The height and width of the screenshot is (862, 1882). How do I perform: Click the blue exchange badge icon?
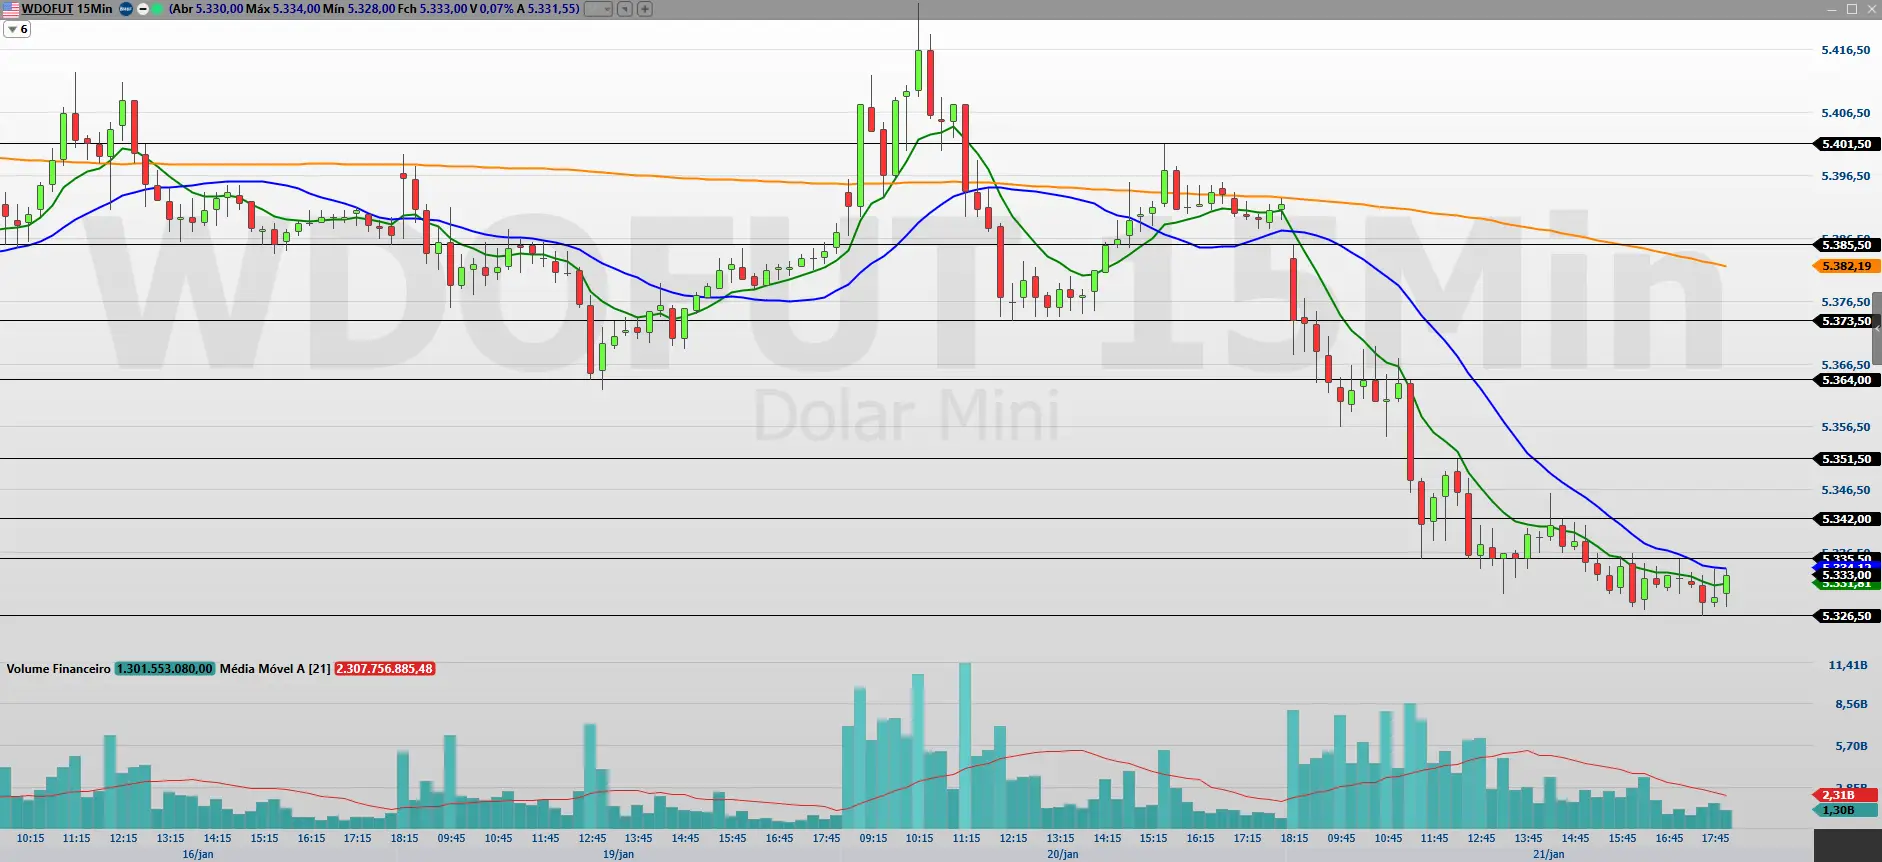click(x=126, y=9)
